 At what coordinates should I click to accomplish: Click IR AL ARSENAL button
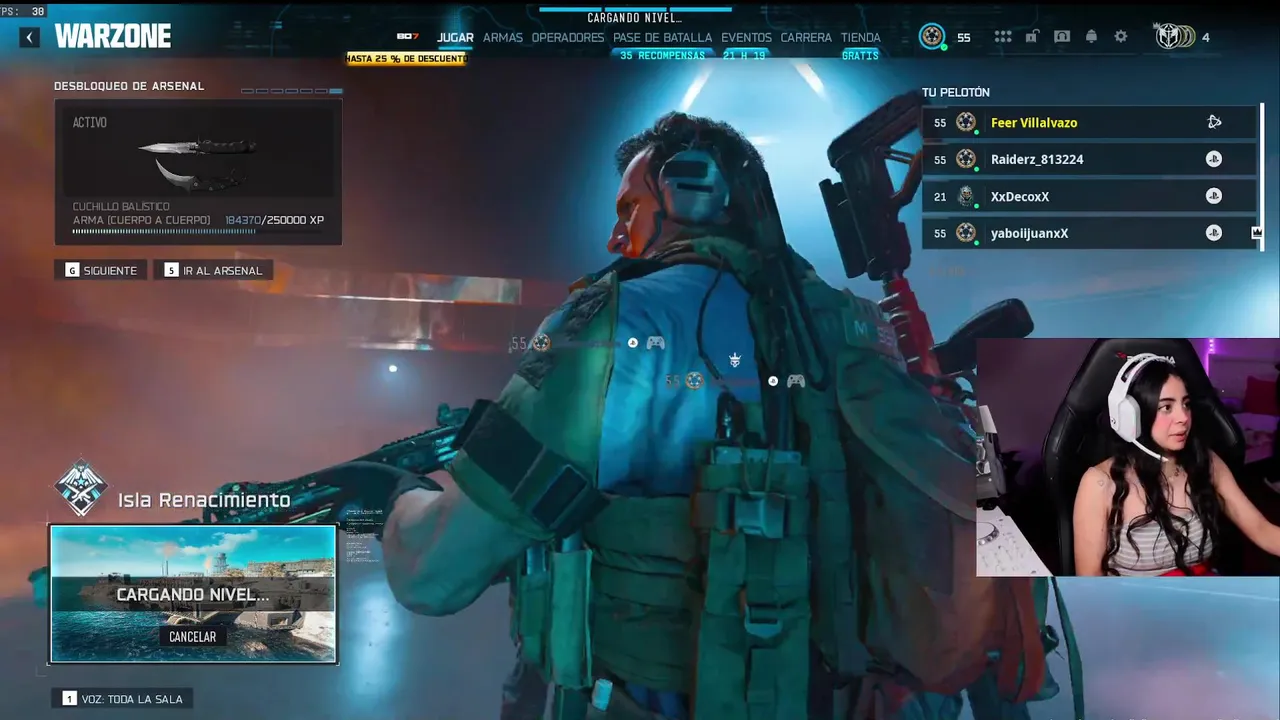pyautogui.click(x=213, y=270)
